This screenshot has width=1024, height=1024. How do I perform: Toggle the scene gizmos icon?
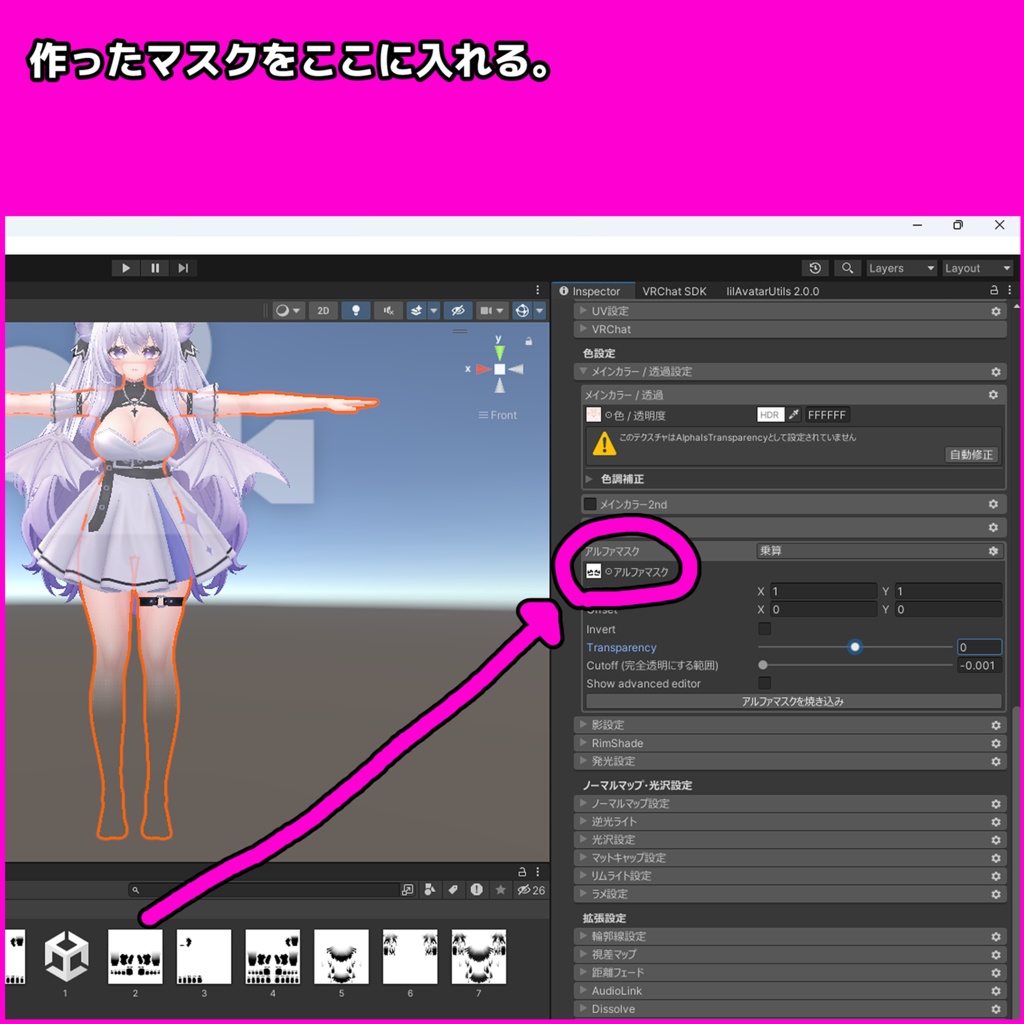pos(522,311)
